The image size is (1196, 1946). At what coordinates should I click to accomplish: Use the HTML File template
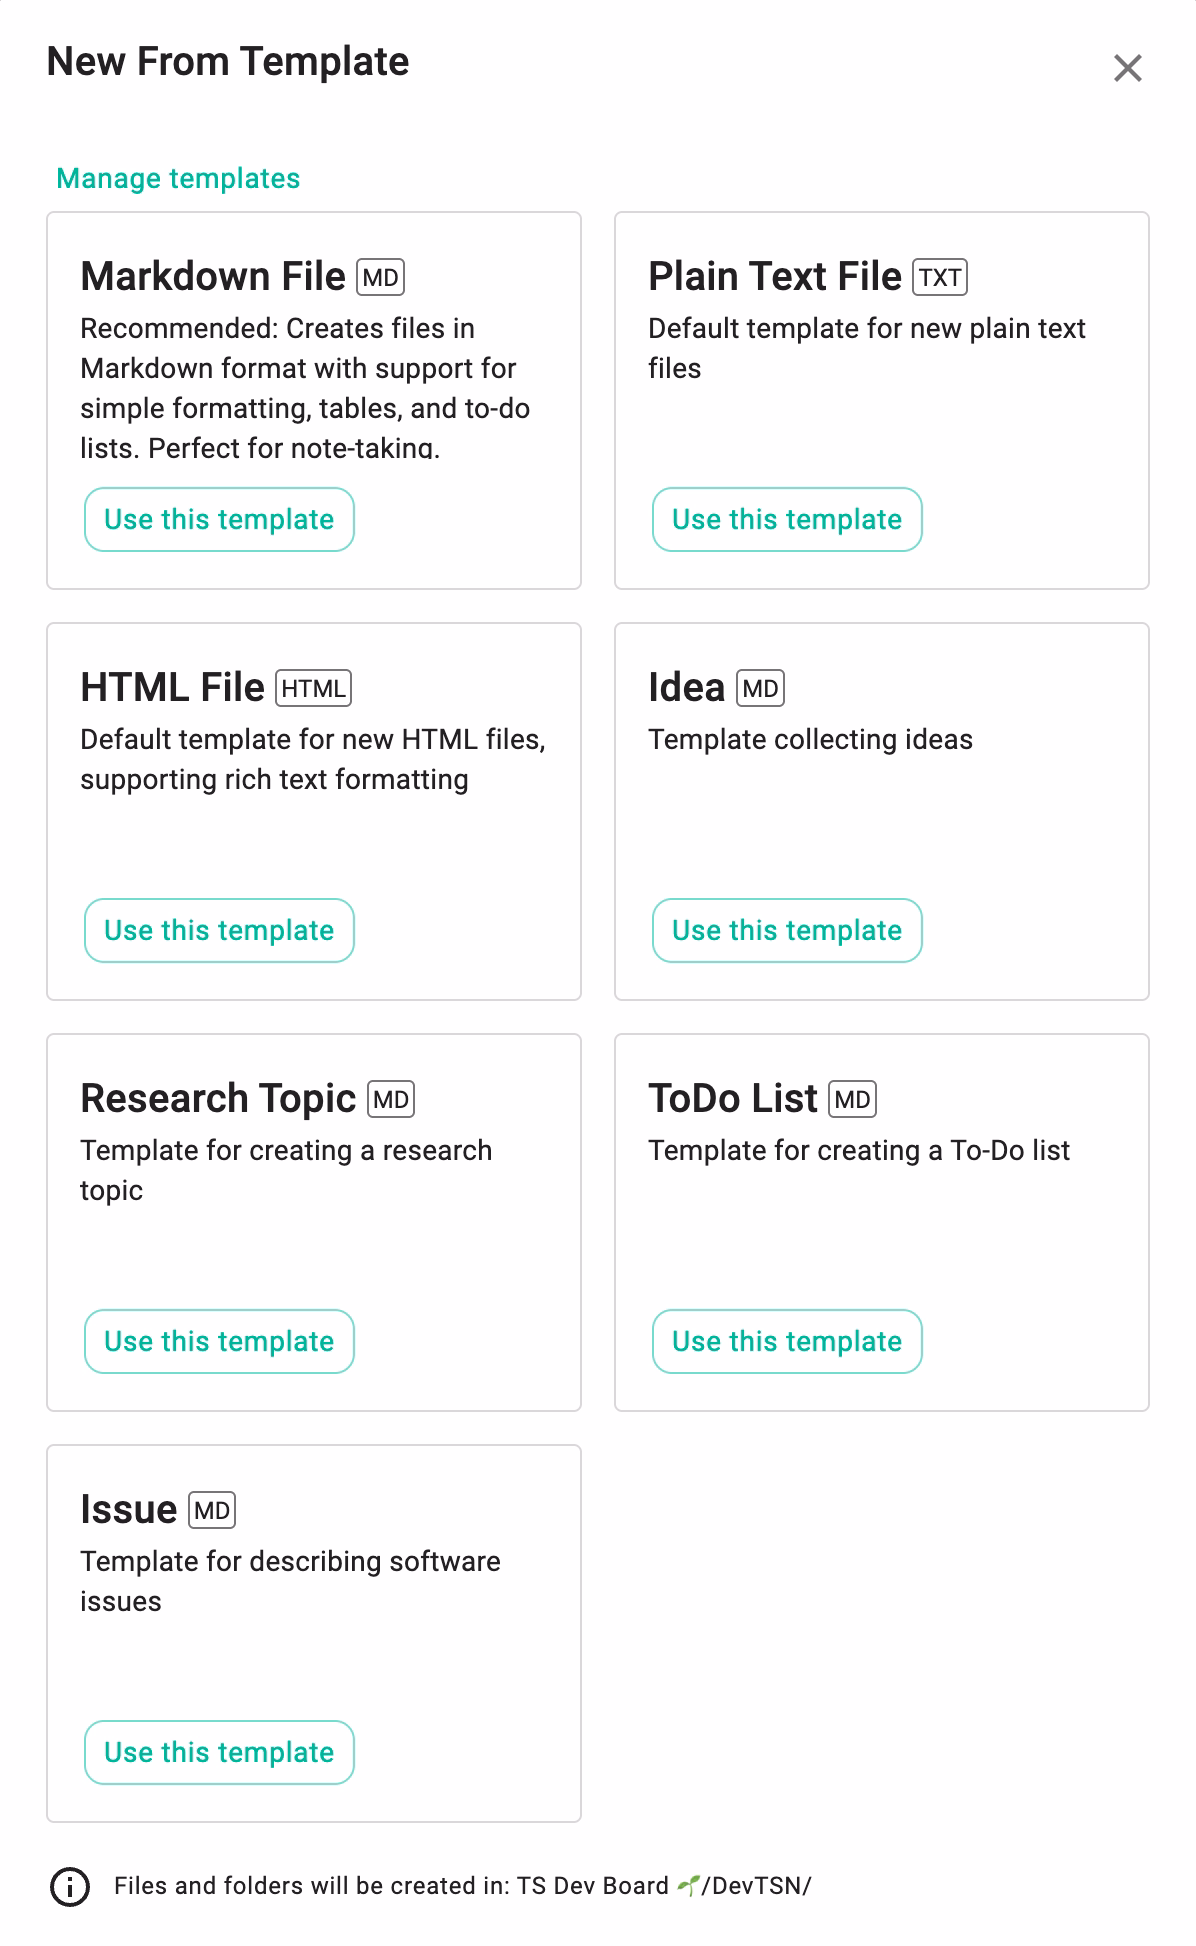point(219,930)
